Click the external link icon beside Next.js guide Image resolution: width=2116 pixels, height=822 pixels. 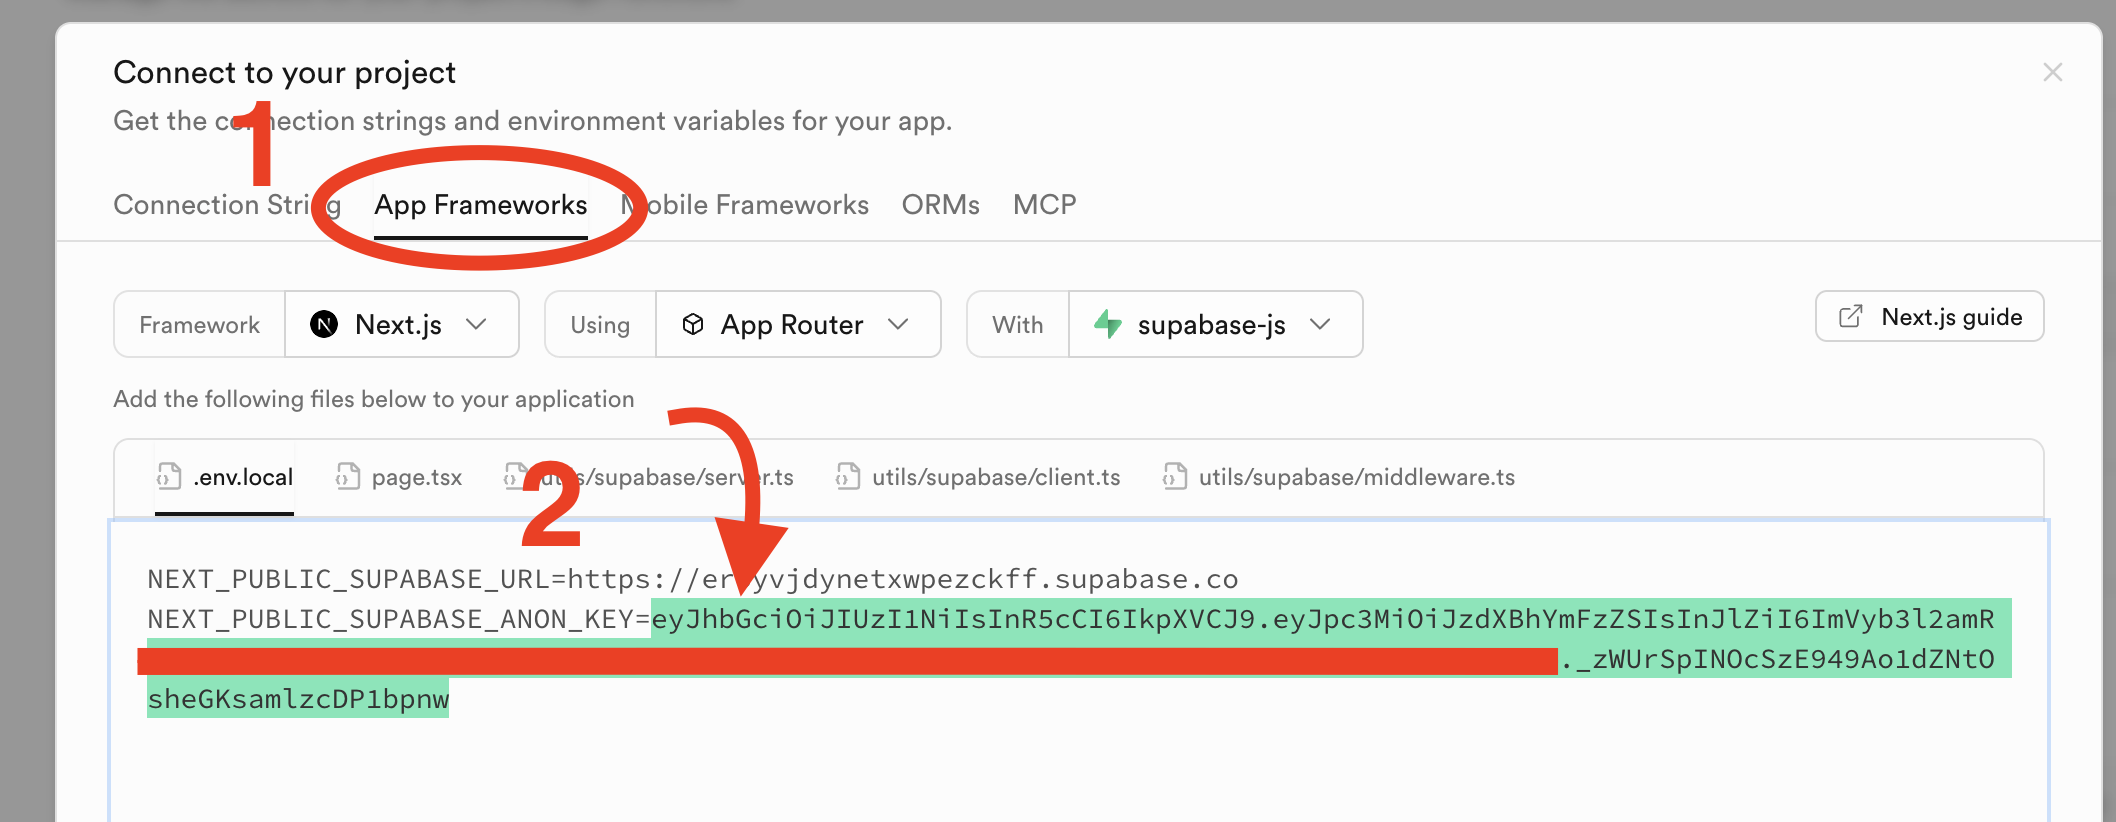tap(1851, 317)
